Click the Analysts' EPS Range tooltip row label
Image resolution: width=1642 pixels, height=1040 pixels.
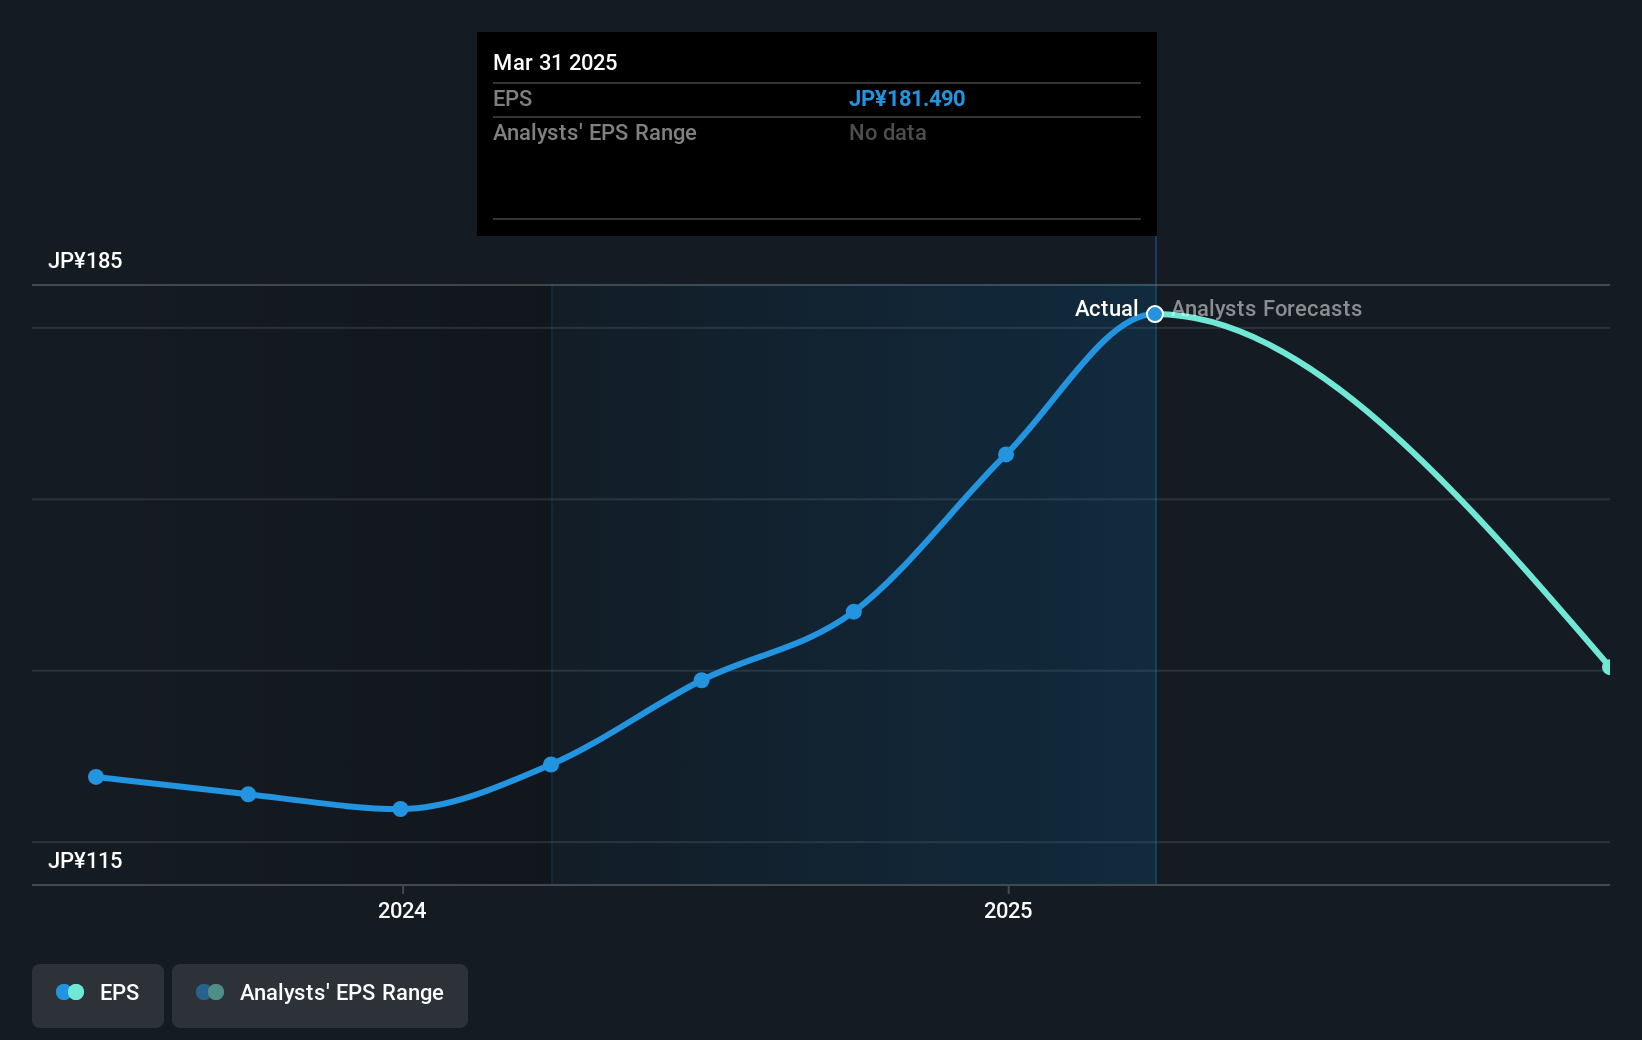coord(594,133)
